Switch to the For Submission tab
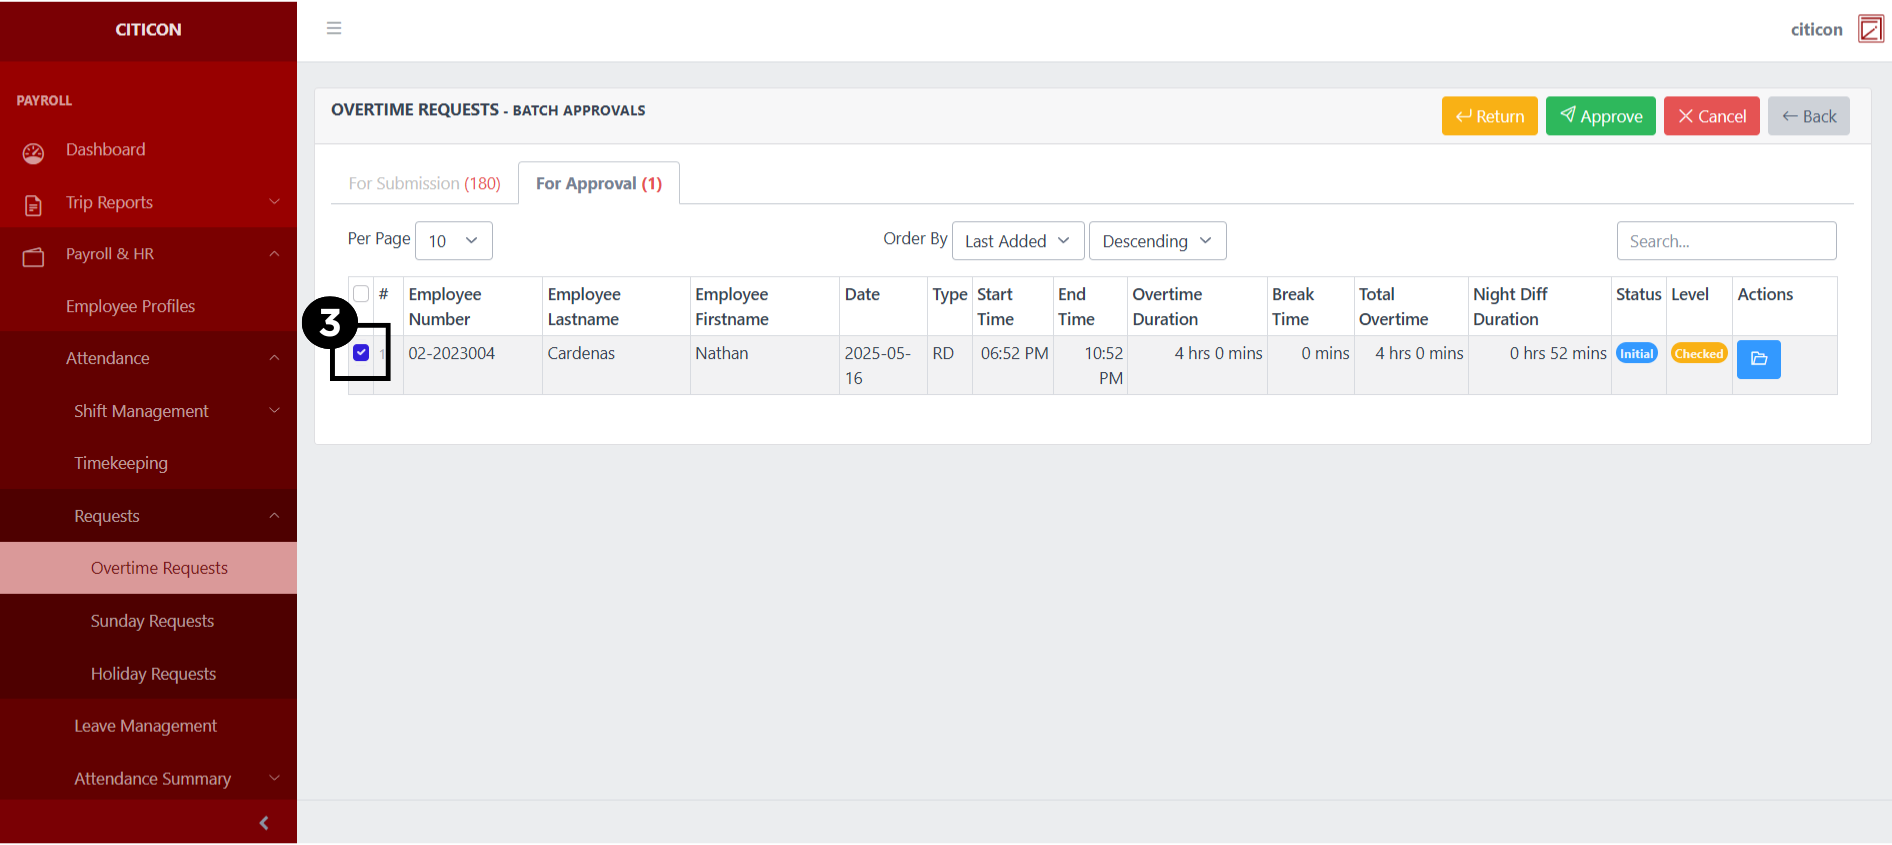1892x845 pixels. pos(424,184)
